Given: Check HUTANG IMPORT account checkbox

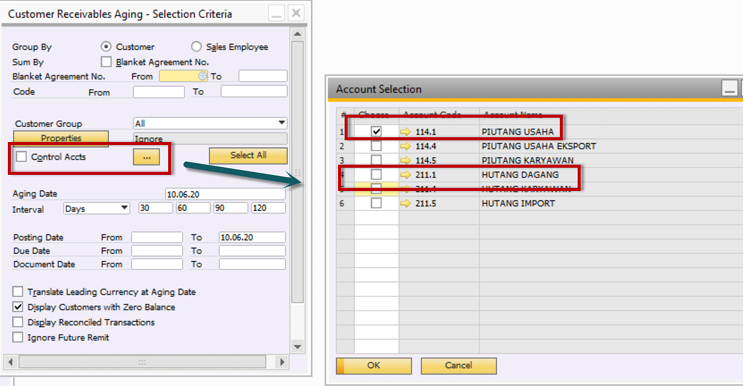Looking at the screenshot, I should tap(376, 203).
